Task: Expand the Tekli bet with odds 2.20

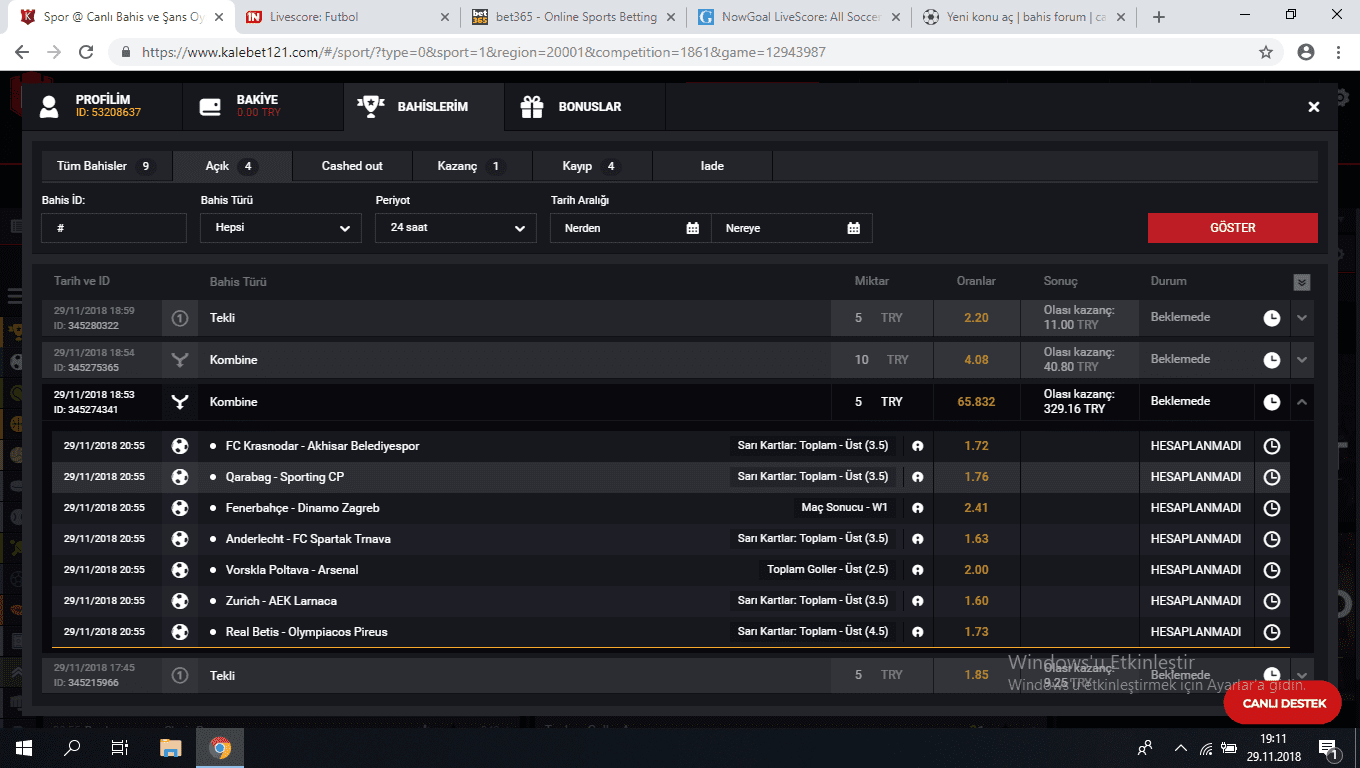Action: [x=1302, y=318]
